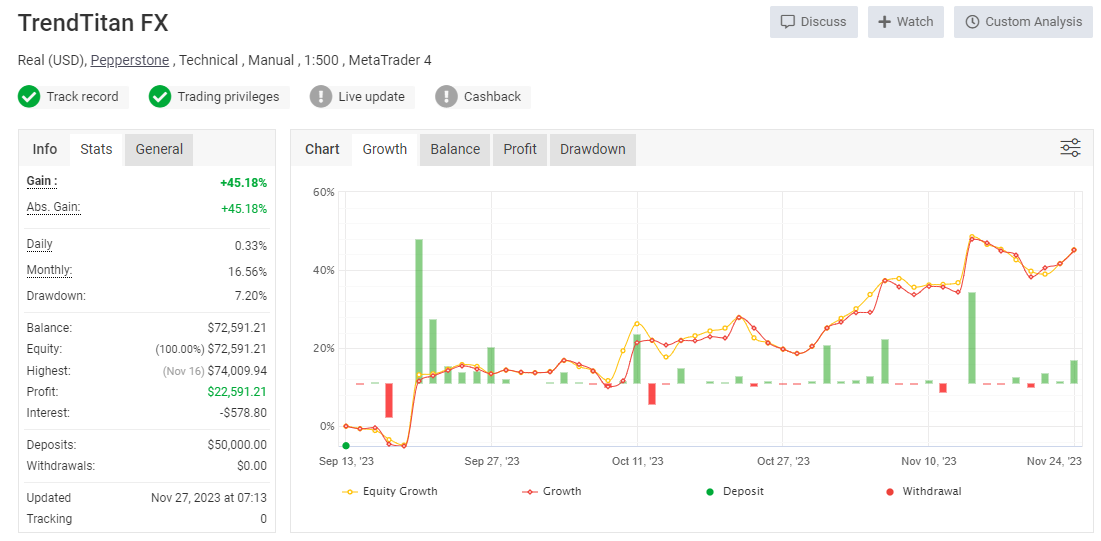This screenshot has height=541, width=1101.
Task: Switch to the Stats tab
Action: pos(96,149)
